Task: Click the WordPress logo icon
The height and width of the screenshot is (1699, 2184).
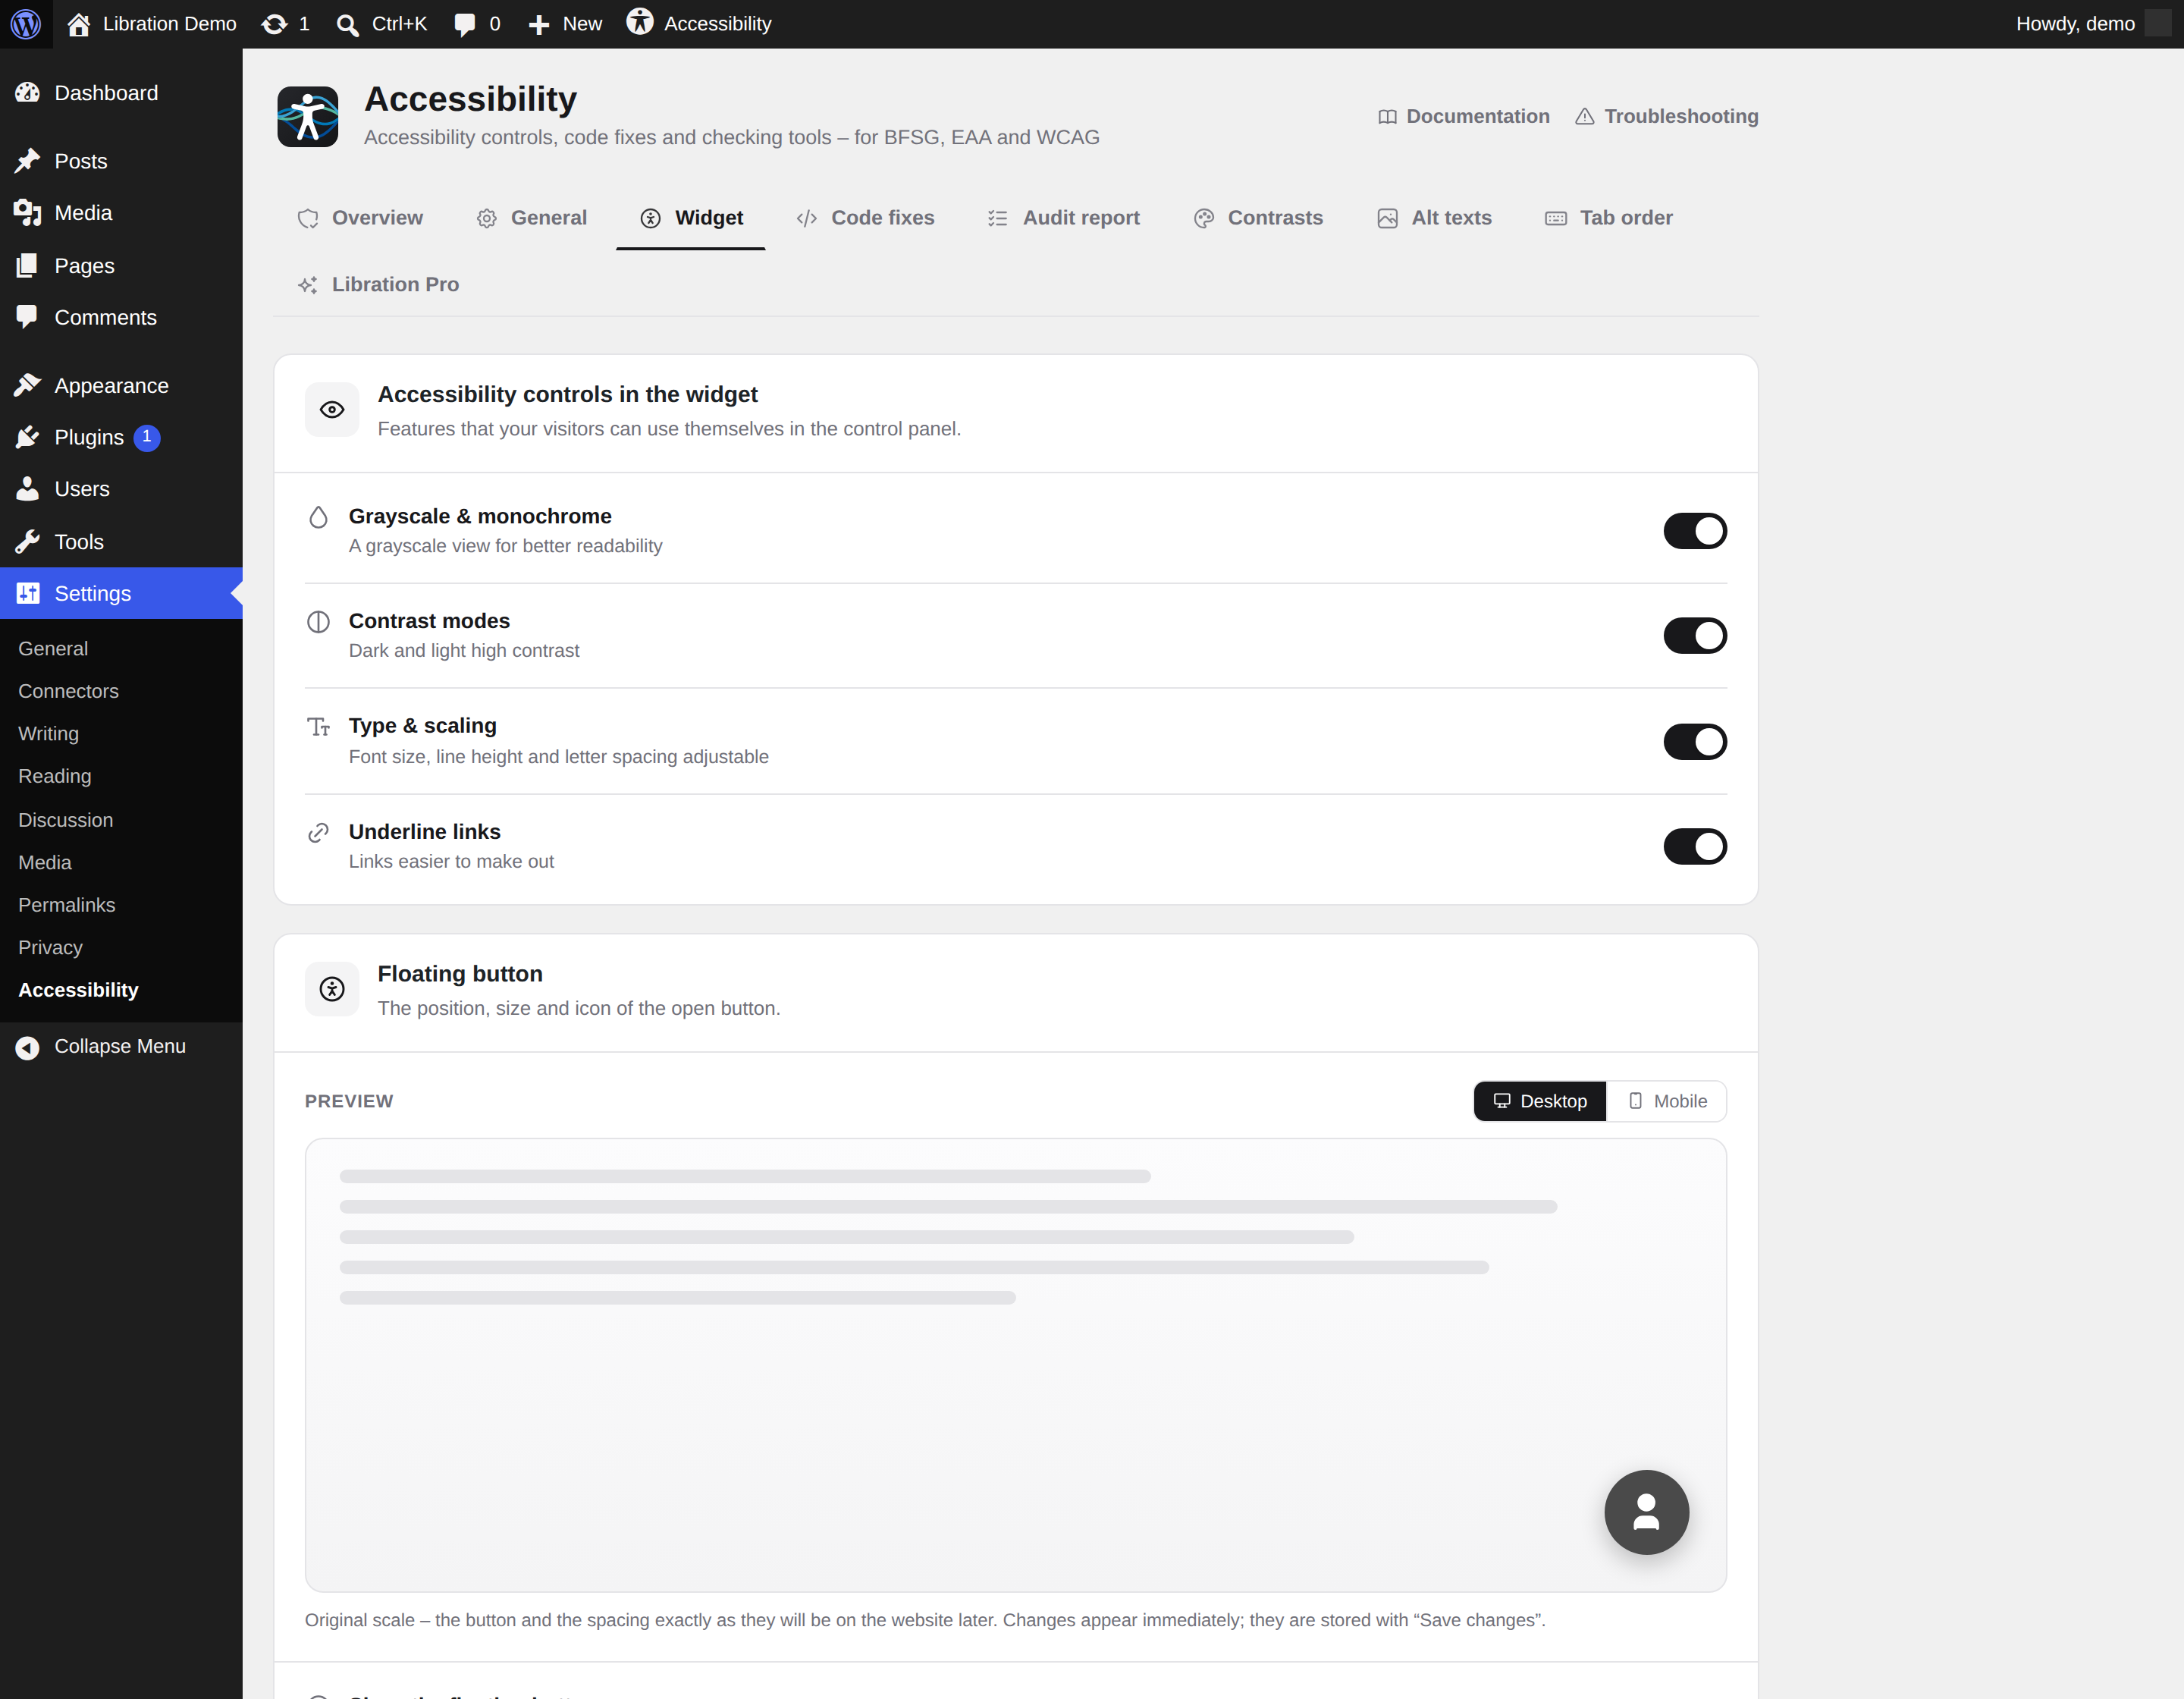Action: click(x=25, y=23)
